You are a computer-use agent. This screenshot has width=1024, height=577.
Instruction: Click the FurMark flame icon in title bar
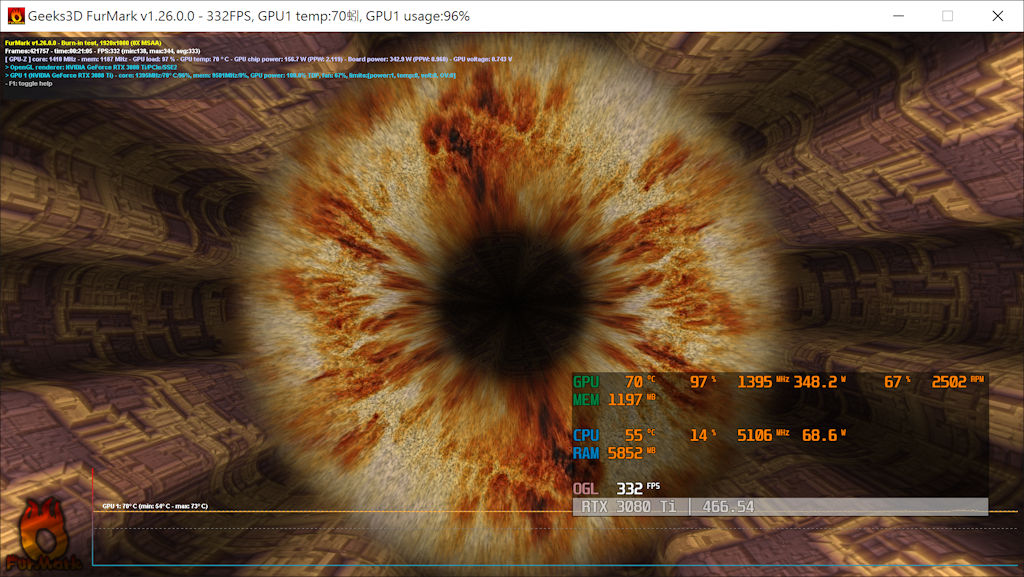[x=16, y=16]
